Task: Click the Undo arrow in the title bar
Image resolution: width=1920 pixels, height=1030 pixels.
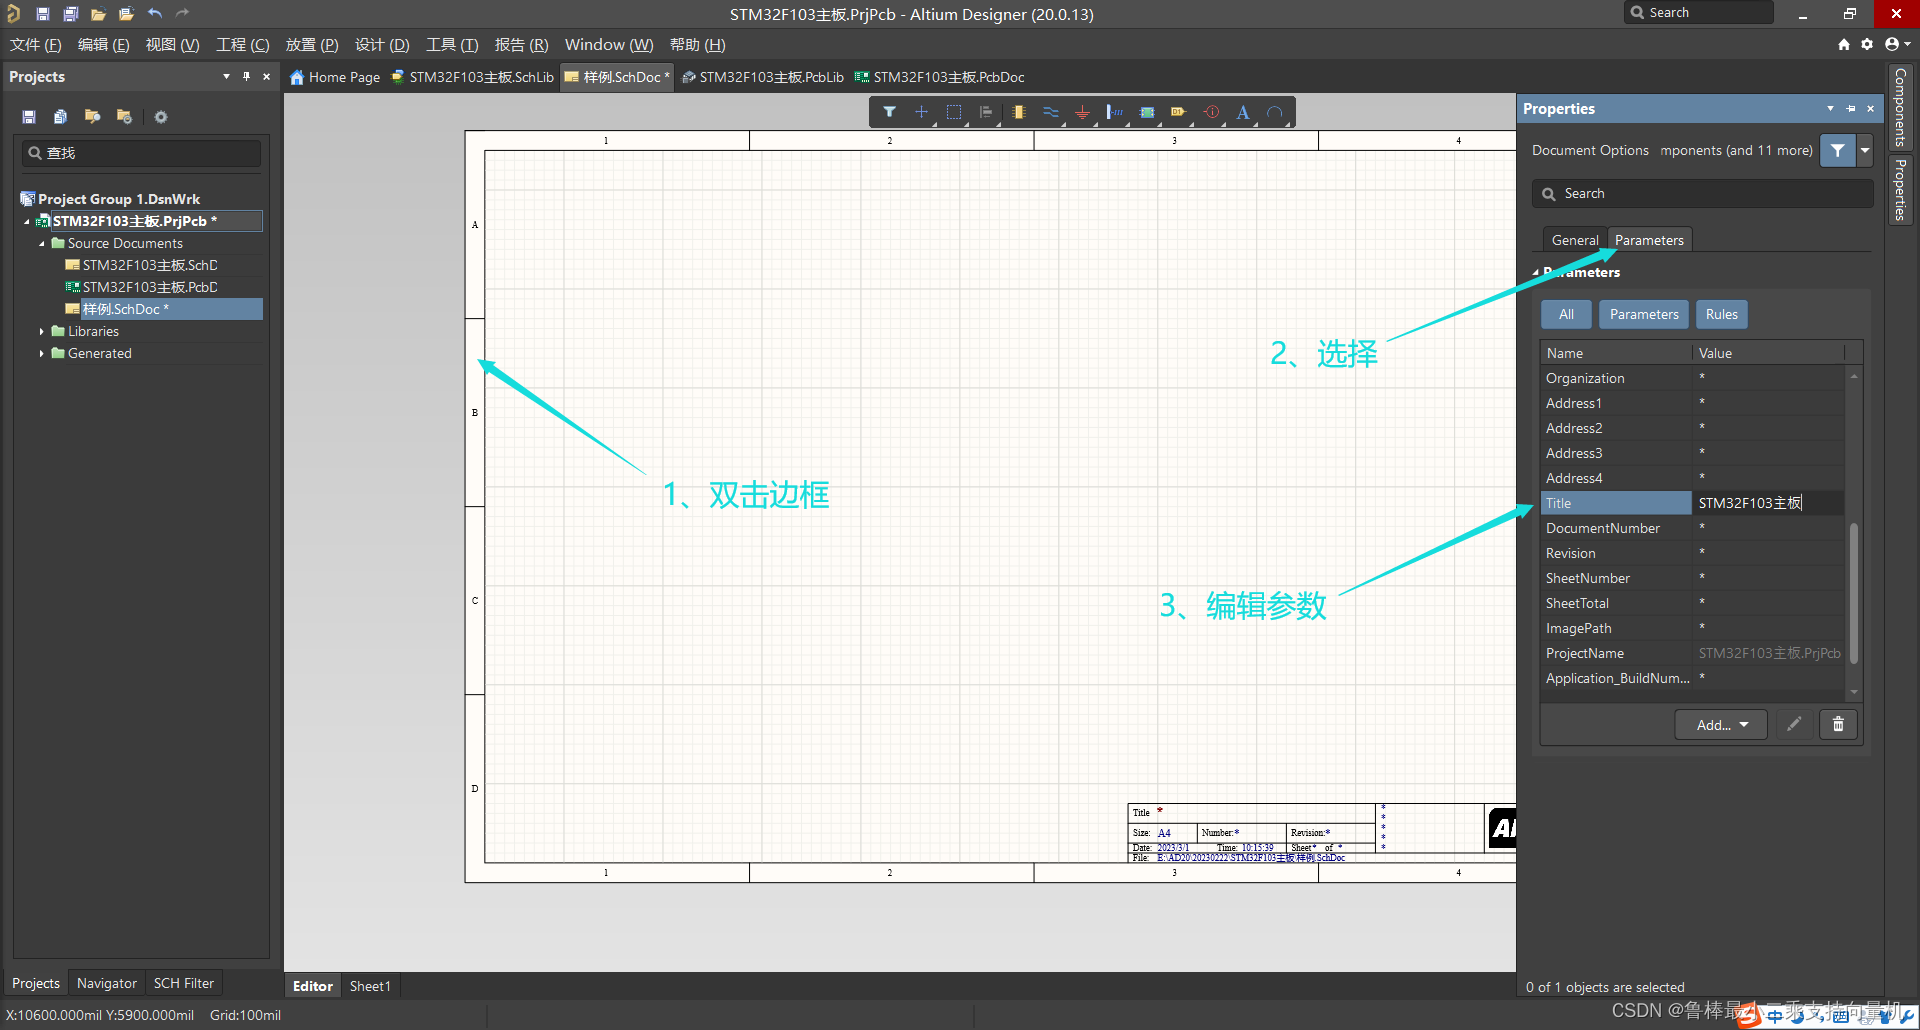Action: (x=155, y=14)
